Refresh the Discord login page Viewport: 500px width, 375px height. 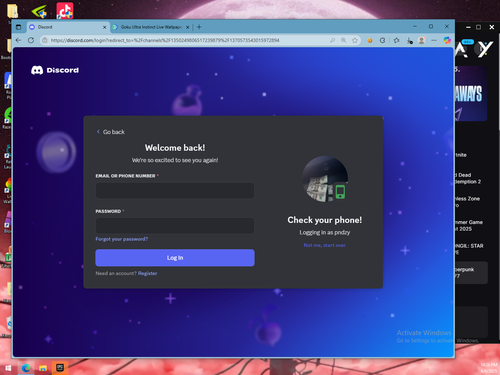[31, 40]
